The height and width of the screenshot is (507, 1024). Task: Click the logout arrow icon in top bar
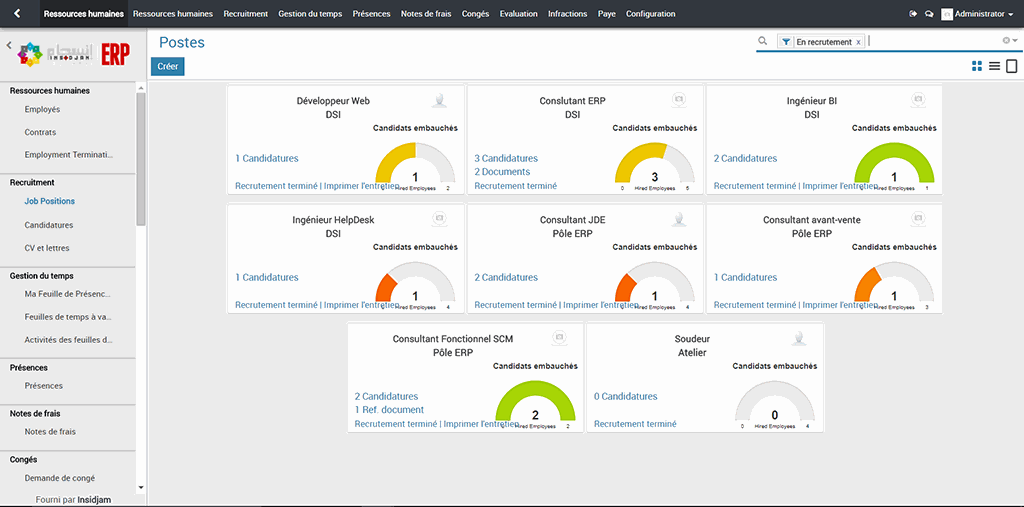tap(913, 14)
